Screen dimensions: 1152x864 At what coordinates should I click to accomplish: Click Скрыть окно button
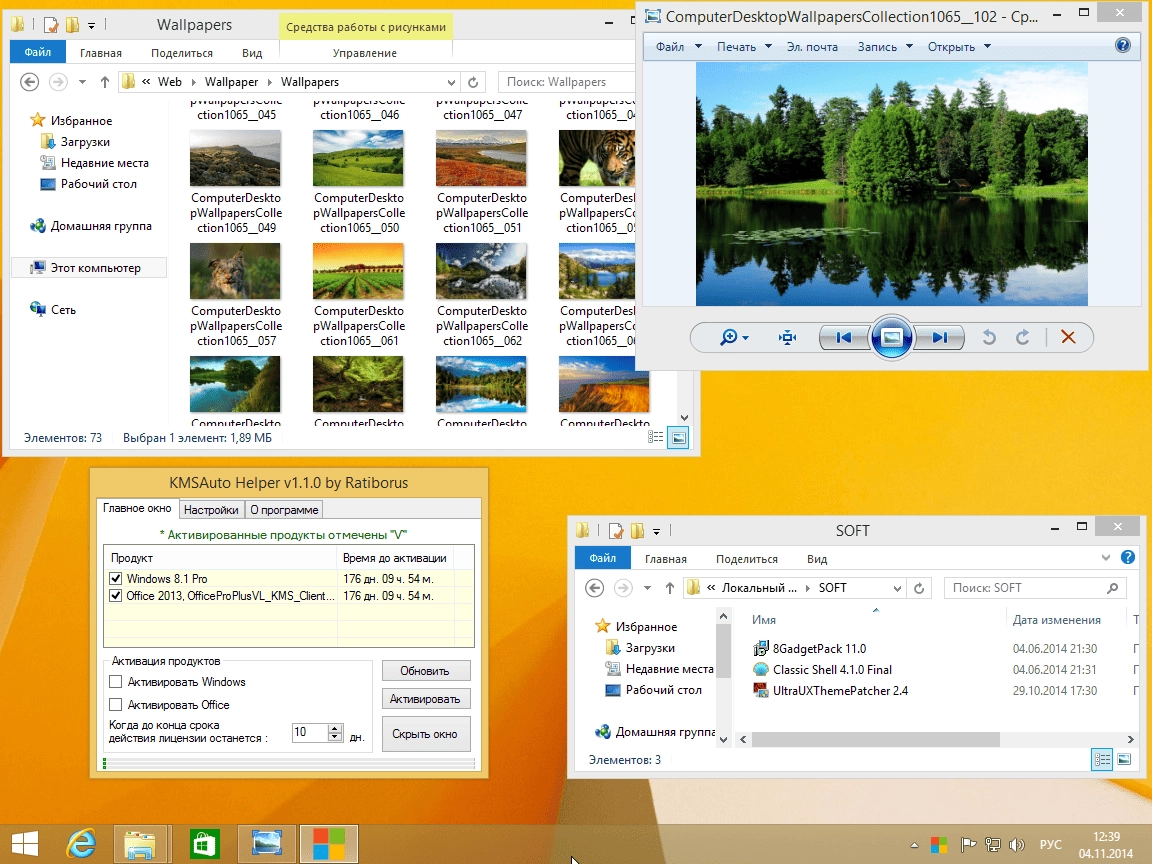pos(425,734)
